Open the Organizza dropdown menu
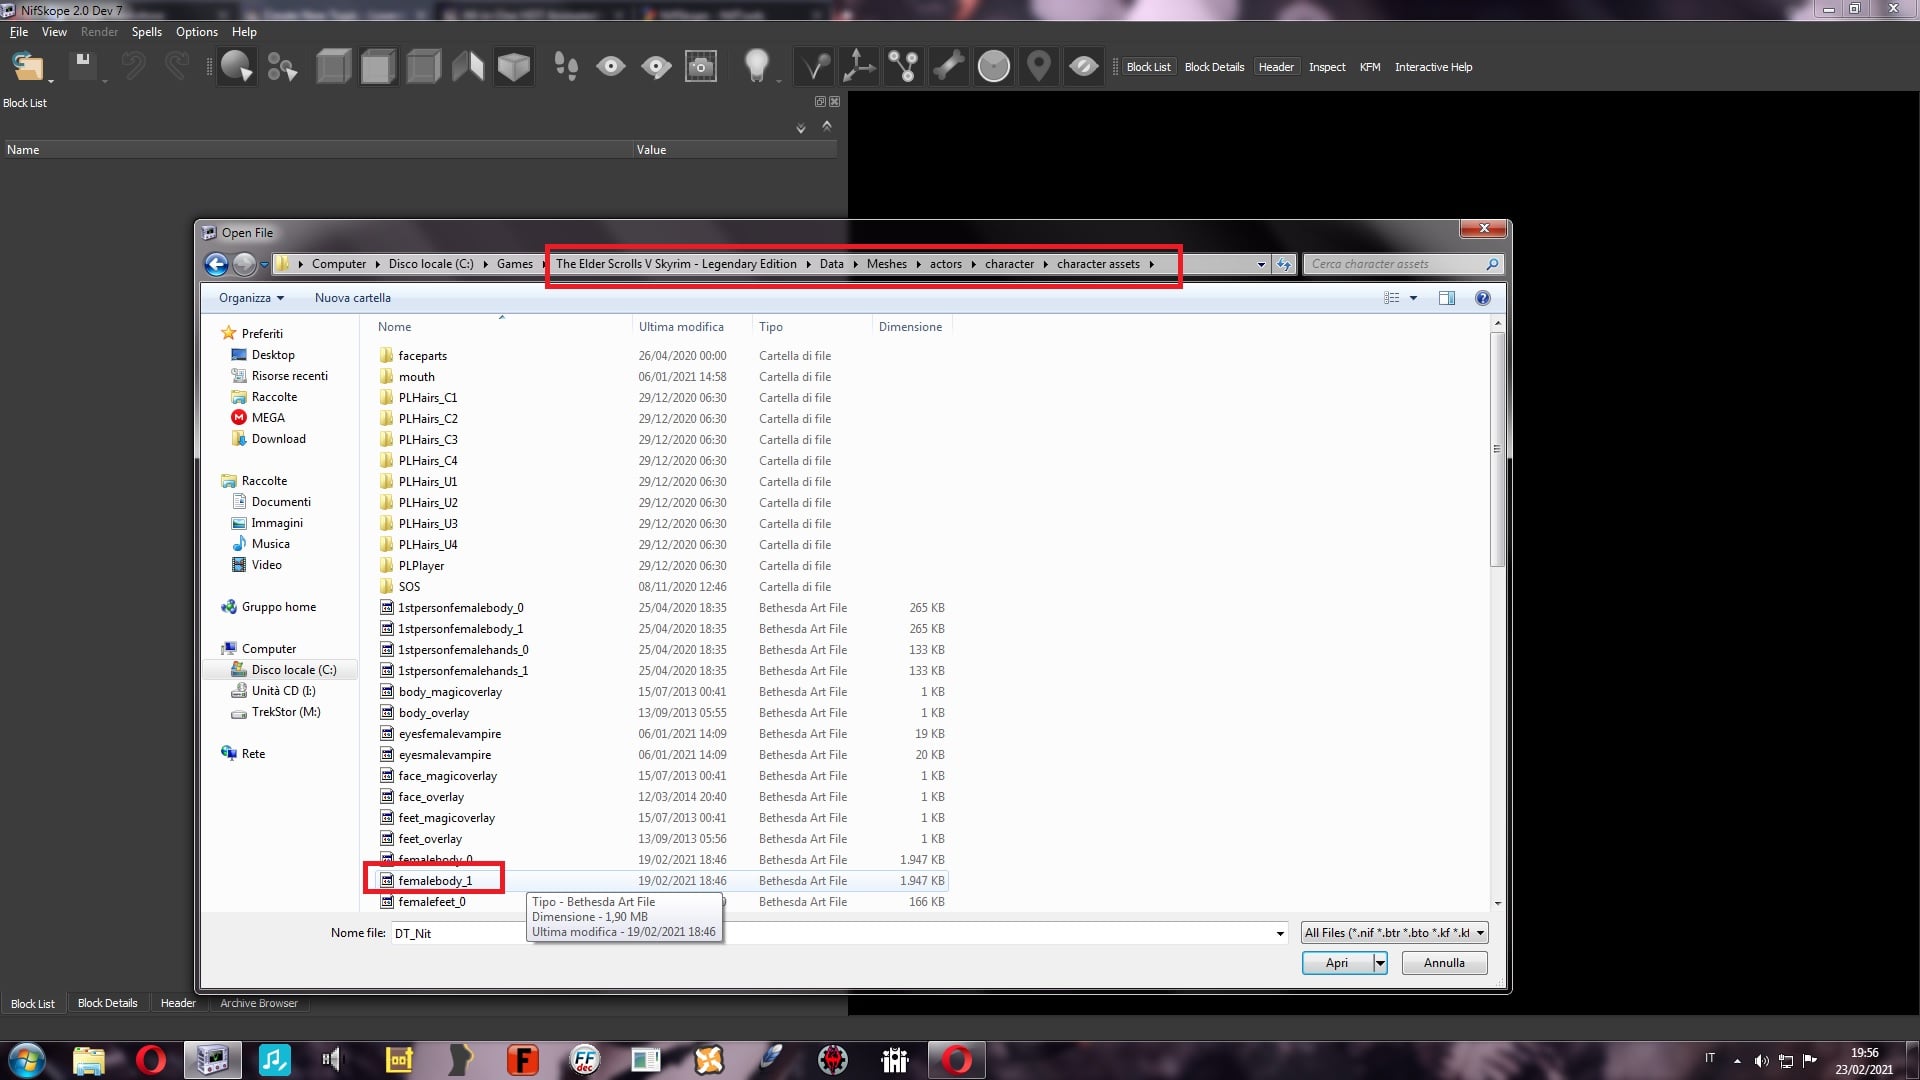 pos(251,298)
